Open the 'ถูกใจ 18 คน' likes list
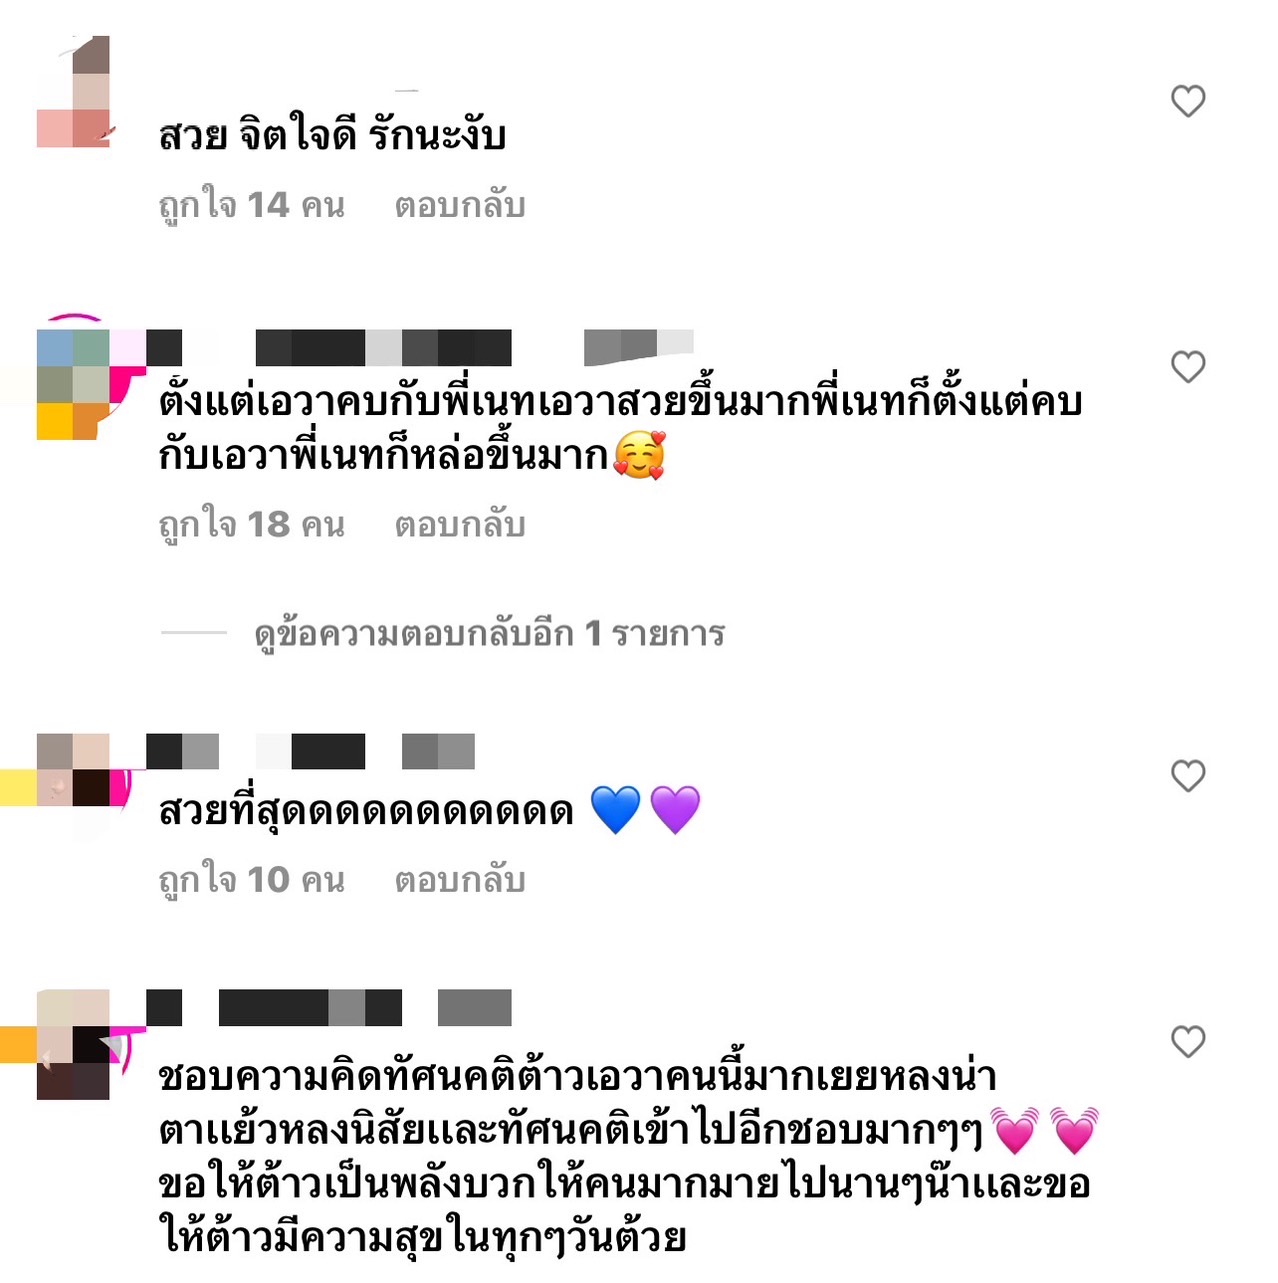This screenshot has height=1283, width=1278. [x=252, y=524]
